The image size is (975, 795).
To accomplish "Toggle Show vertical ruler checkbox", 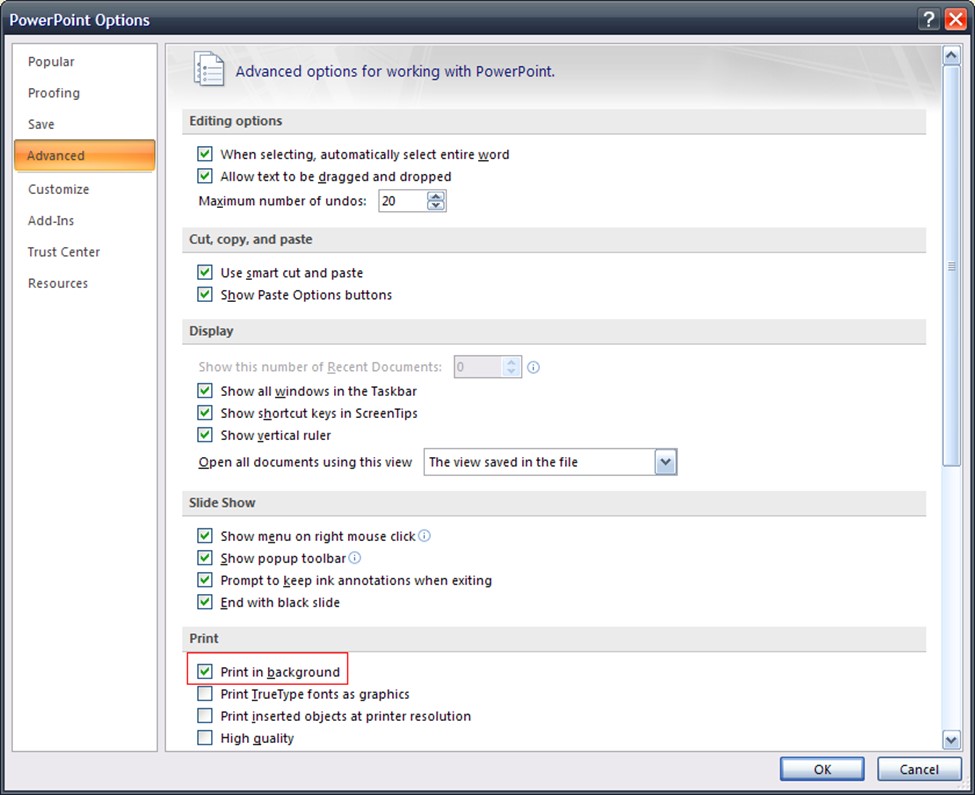I will [x=205, y=435].
